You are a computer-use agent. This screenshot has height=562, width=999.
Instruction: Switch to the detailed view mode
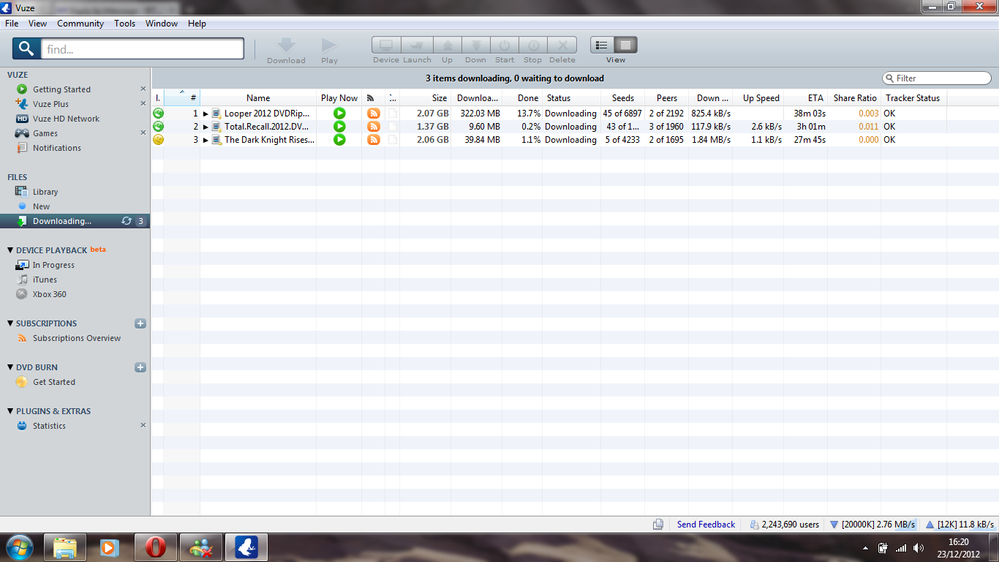(626, 45)
